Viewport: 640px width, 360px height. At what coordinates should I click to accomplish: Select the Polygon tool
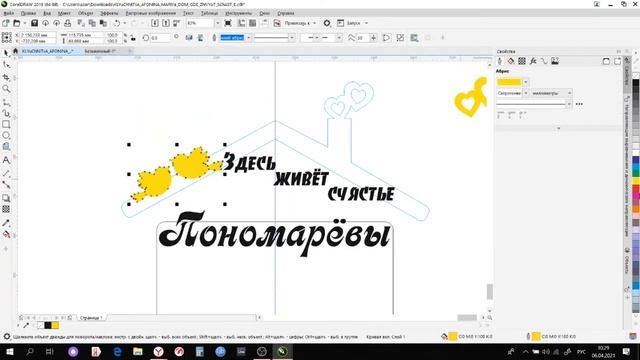(x=6, y=146)
